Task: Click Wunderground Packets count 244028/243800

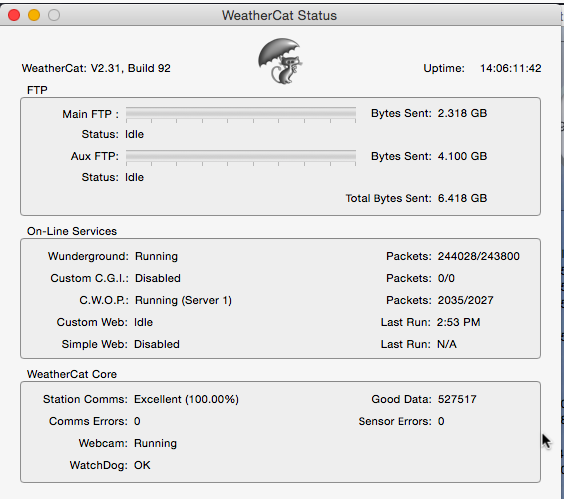Action: click(478, 256)
